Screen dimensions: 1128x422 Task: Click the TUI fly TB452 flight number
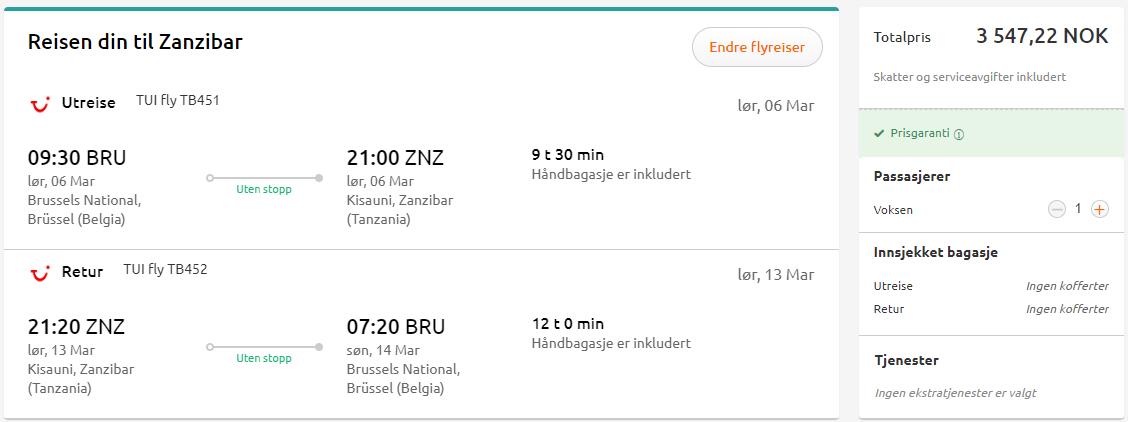click(x=165, y=270)
